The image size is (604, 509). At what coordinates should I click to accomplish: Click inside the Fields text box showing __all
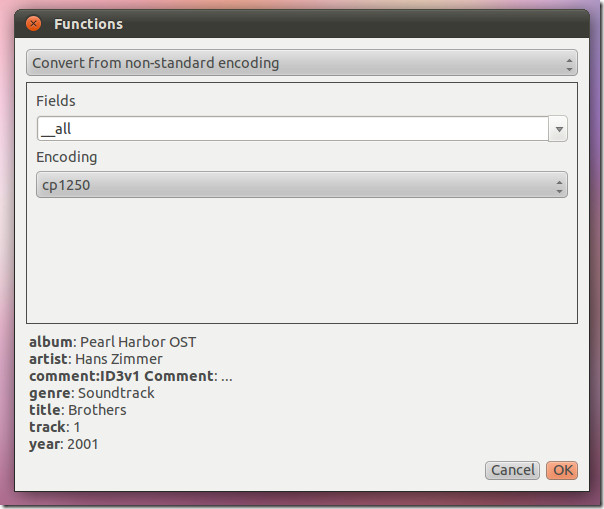(293, 129)
